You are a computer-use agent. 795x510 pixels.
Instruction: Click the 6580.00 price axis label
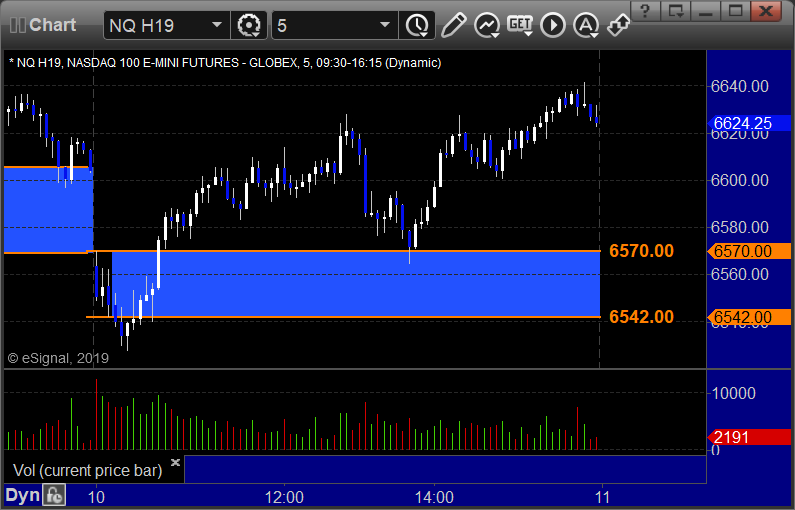click(x=740, y=227)
